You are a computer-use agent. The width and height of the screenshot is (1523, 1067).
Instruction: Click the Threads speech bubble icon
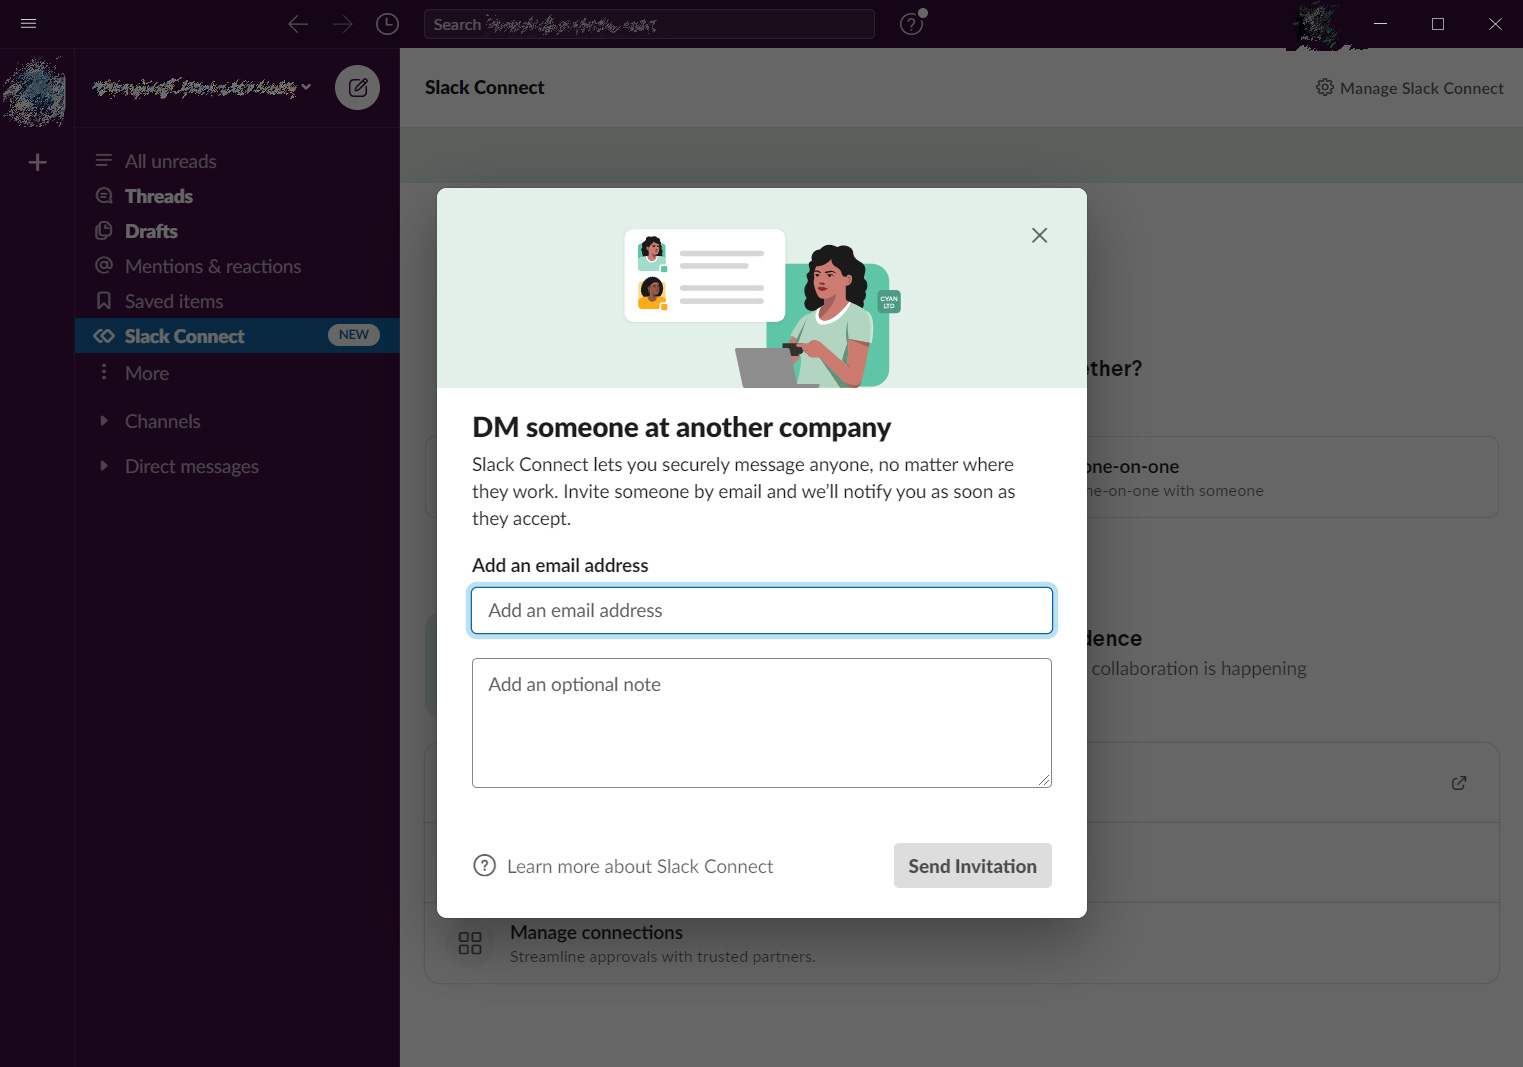[x=104, y=195]
